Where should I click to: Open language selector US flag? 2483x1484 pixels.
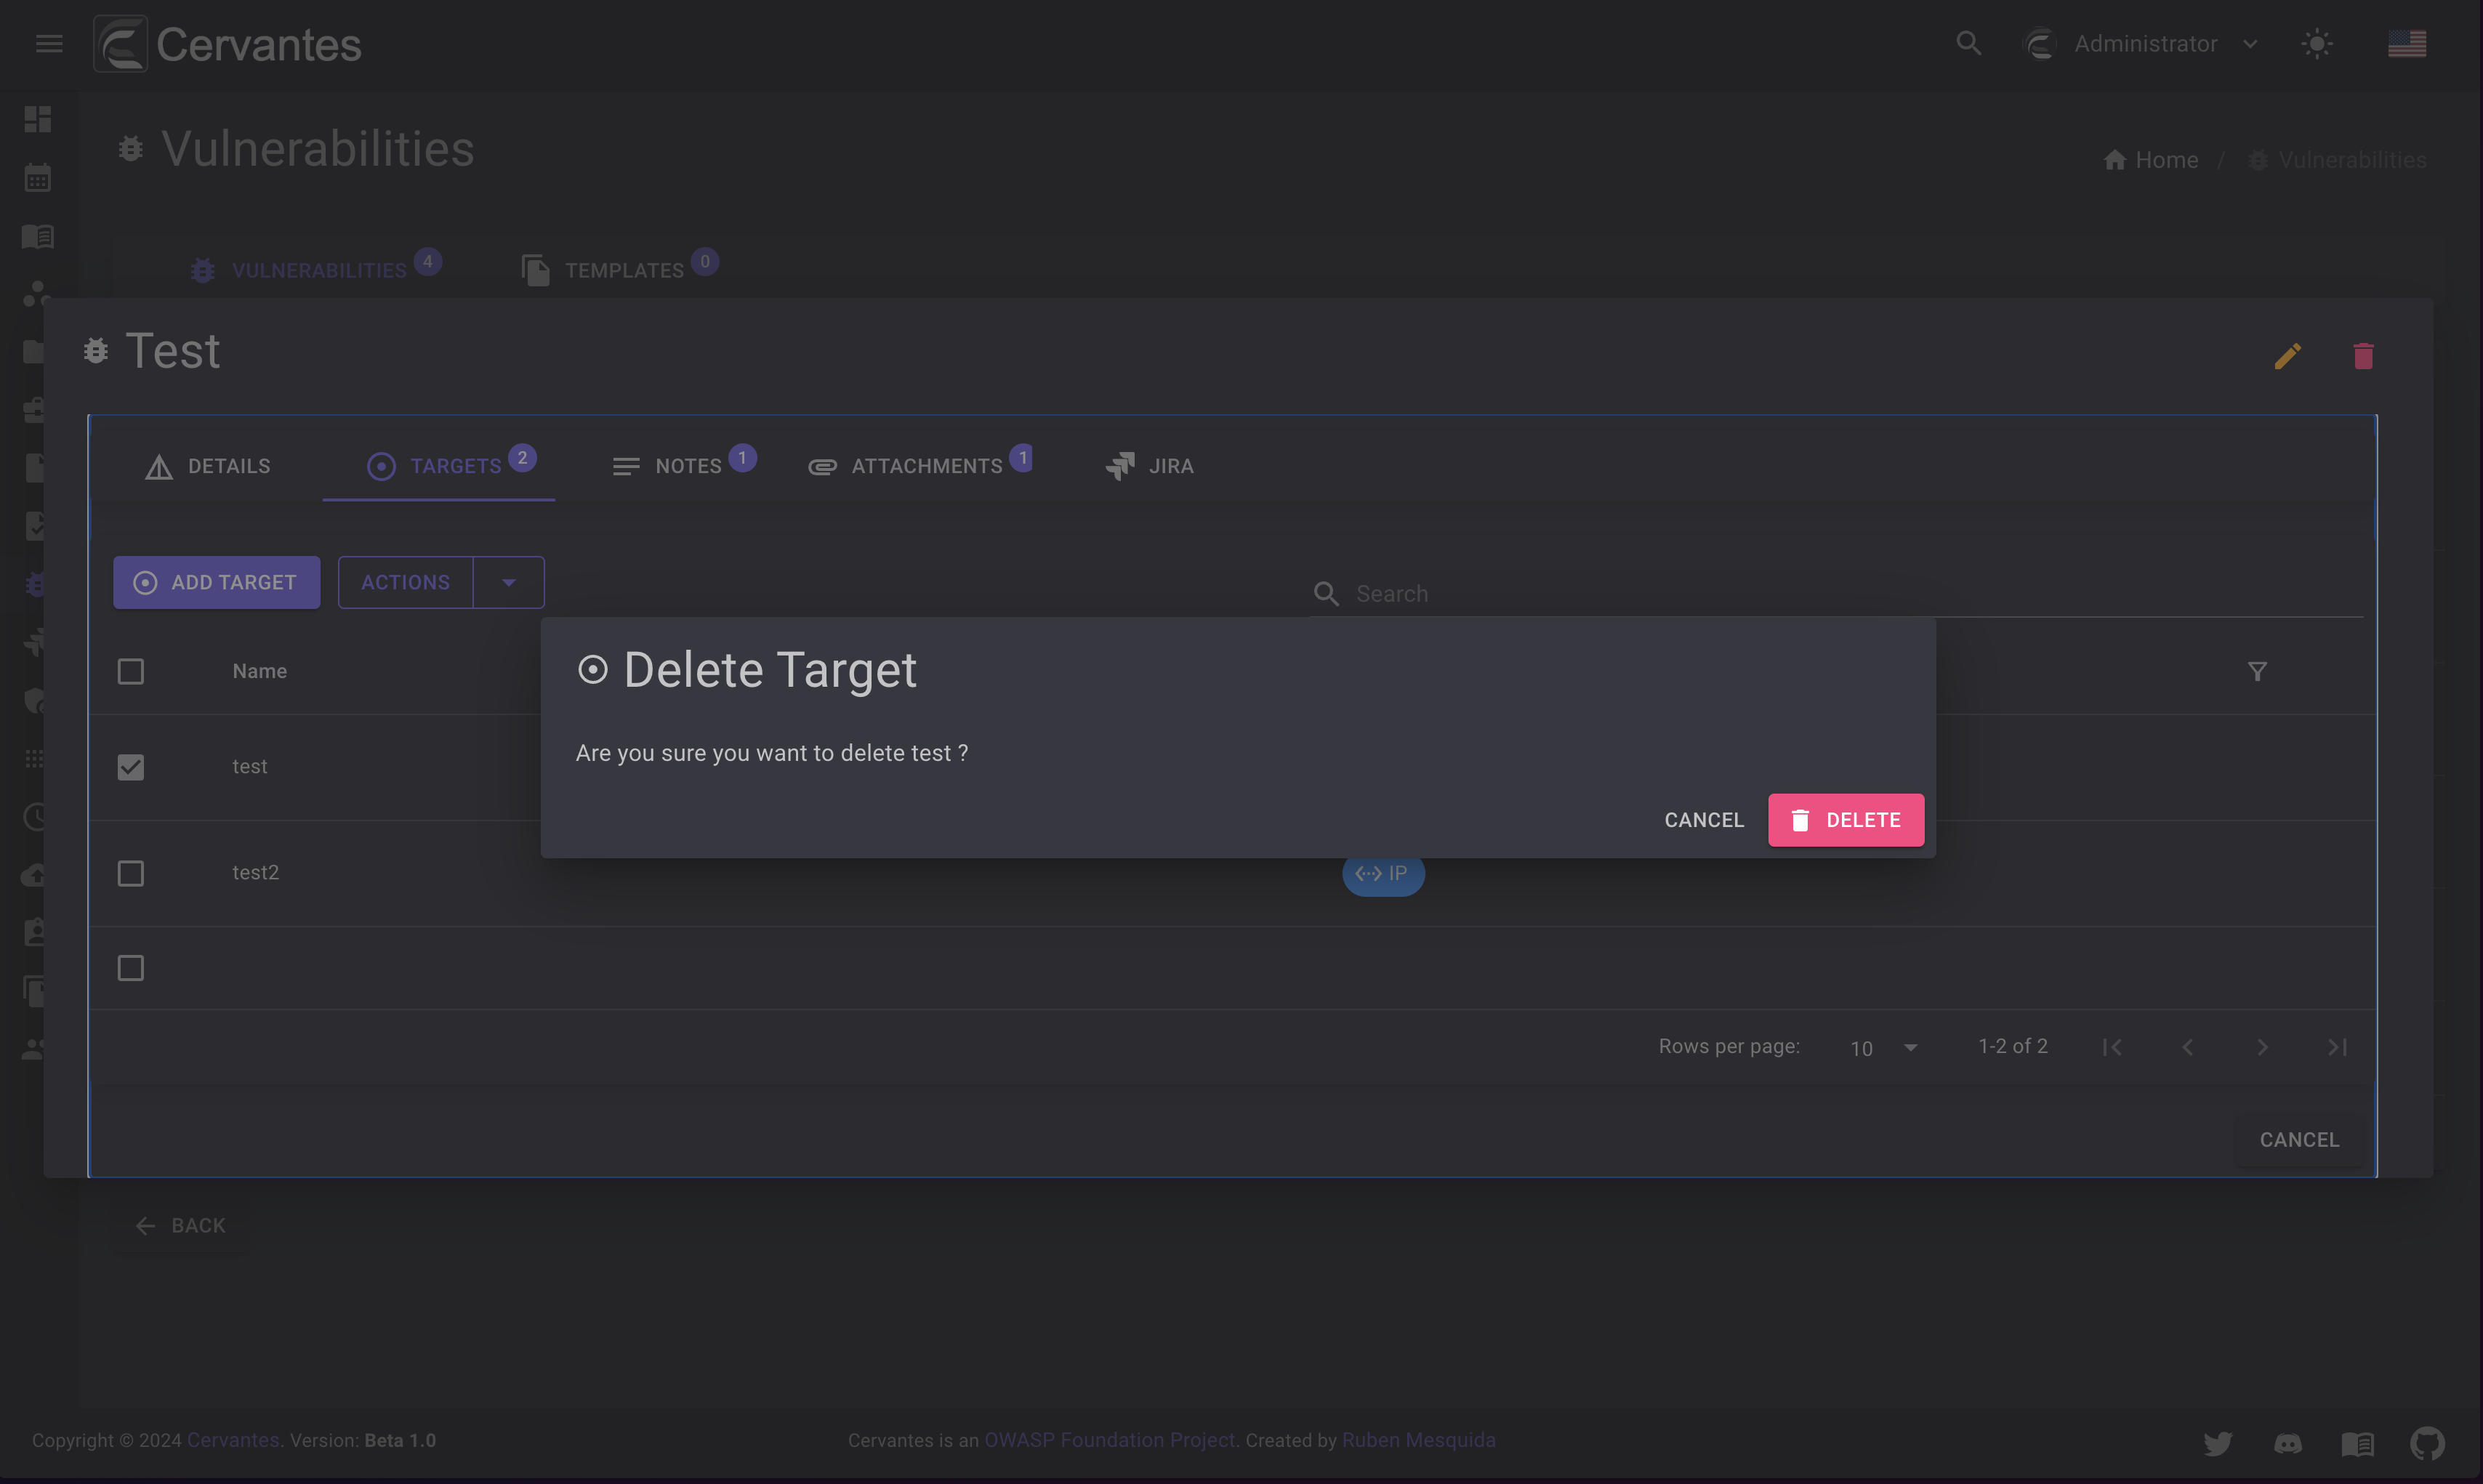pyautogui.click(x=2407, y=44)
